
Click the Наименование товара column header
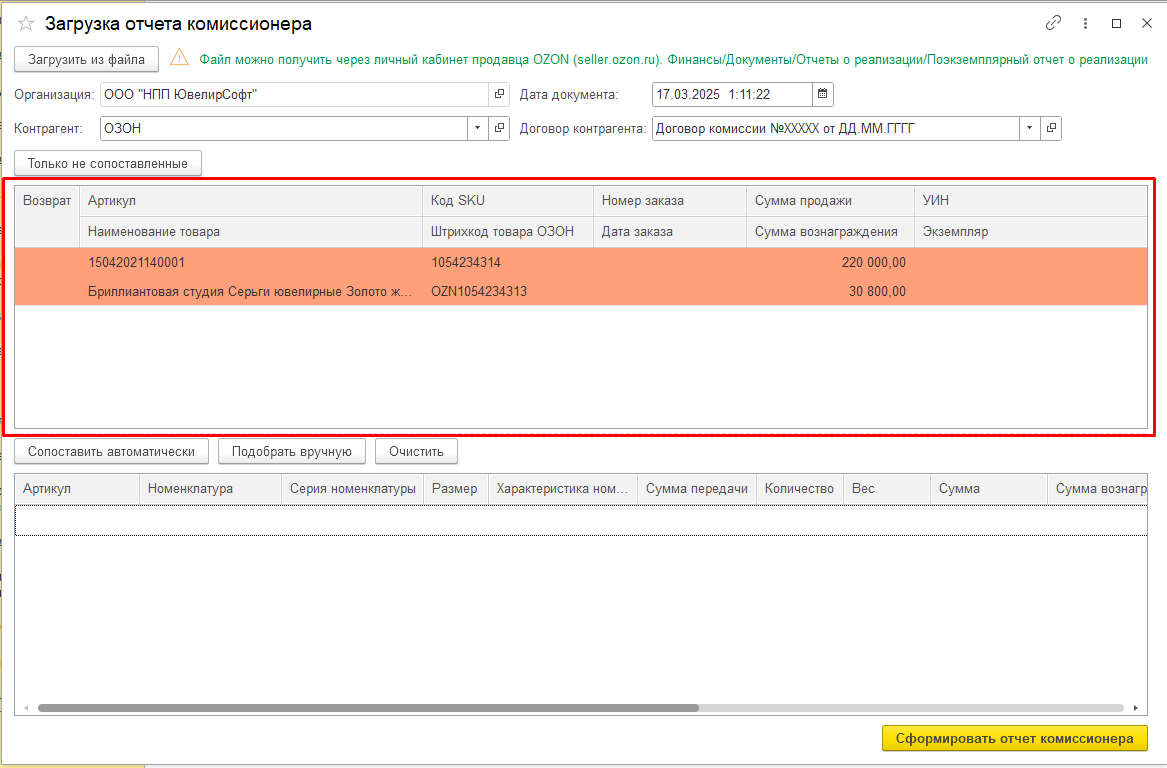(251, 231)
